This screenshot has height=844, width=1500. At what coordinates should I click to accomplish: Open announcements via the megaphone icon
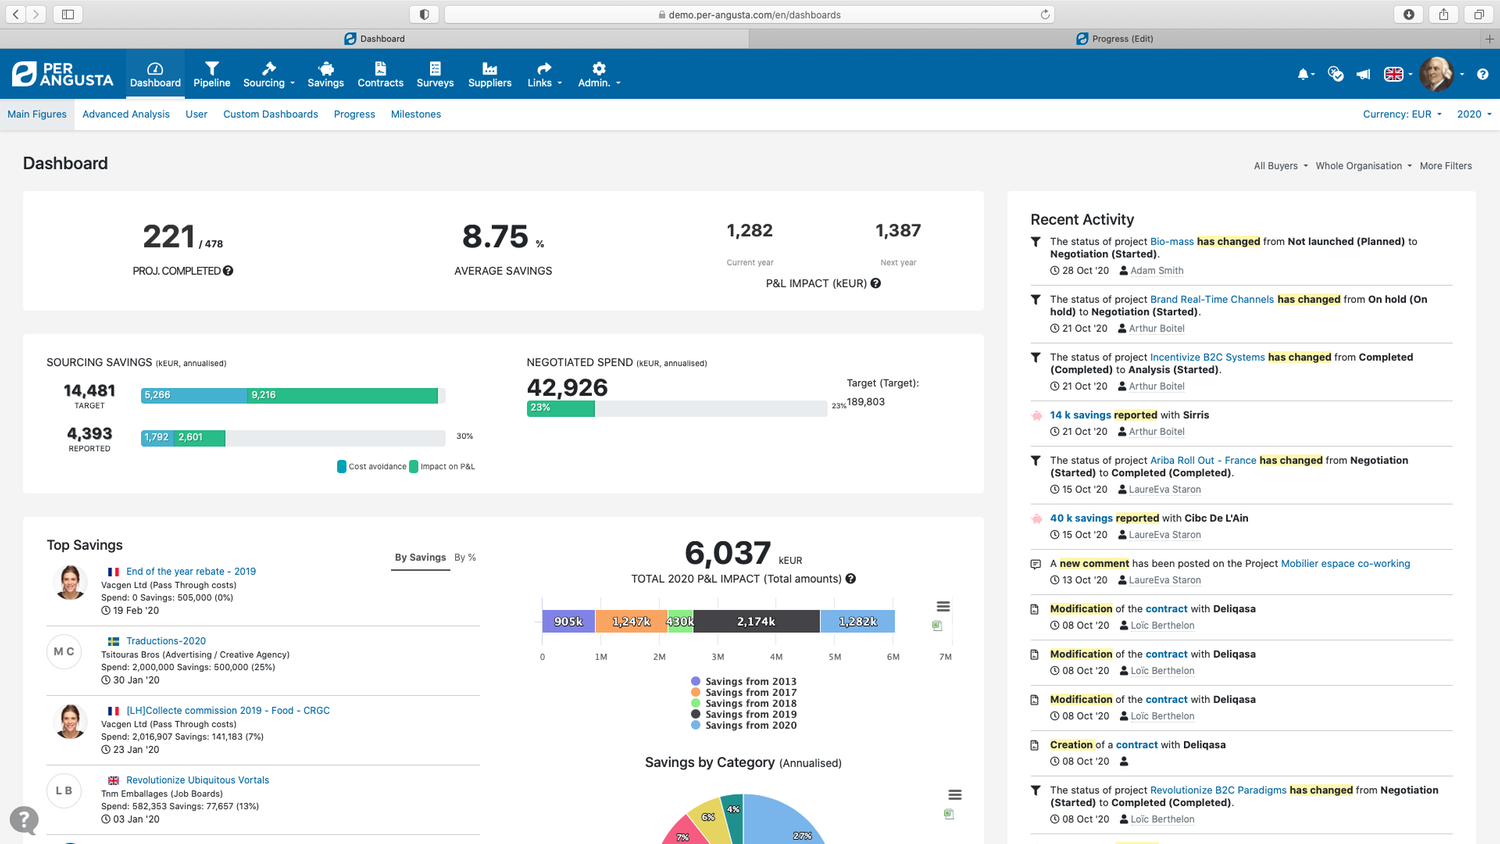coord(1362,74)
